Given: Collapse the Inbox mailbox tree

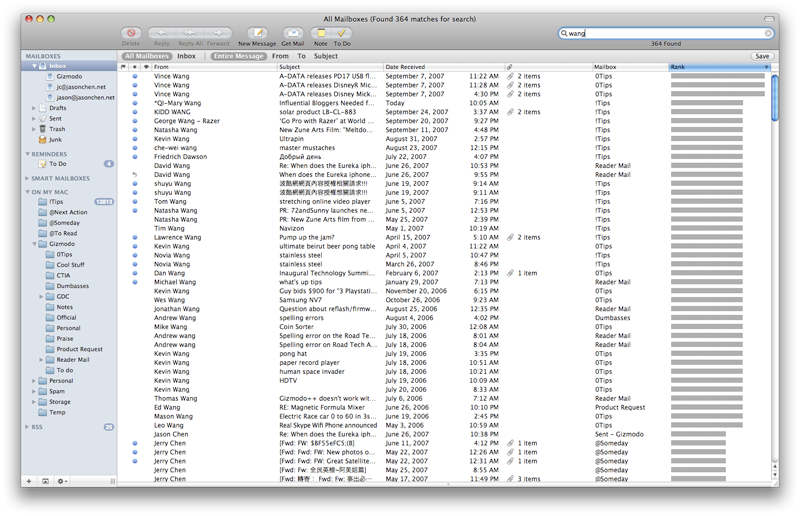Looking at the screenshot, I should [x=34, y=66].
